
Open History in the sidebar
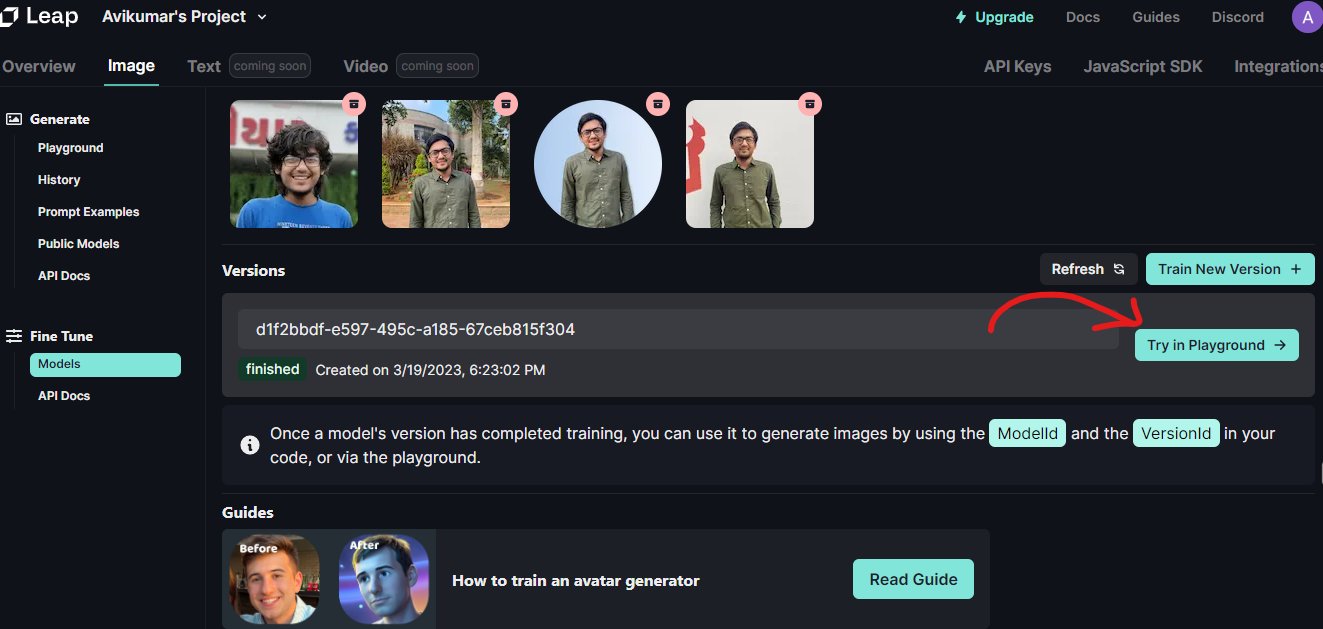point(59,180)
